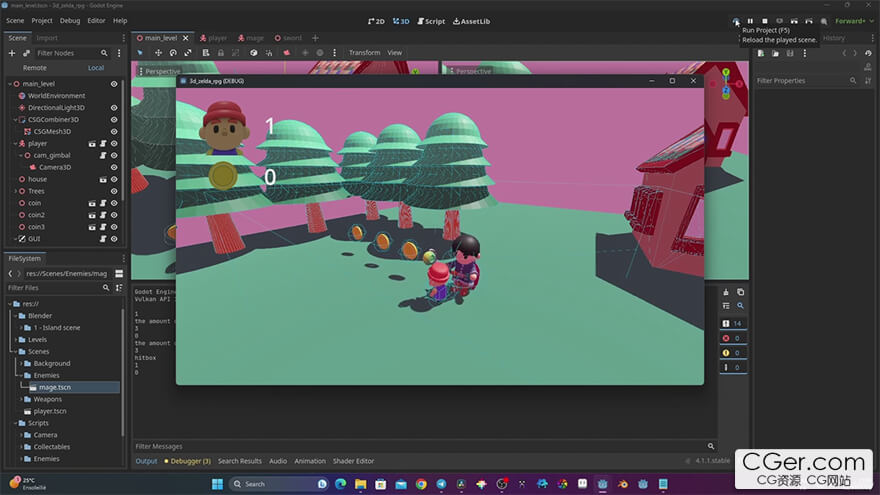Click the Run Specific Scene clapper icon

(809, 21)
